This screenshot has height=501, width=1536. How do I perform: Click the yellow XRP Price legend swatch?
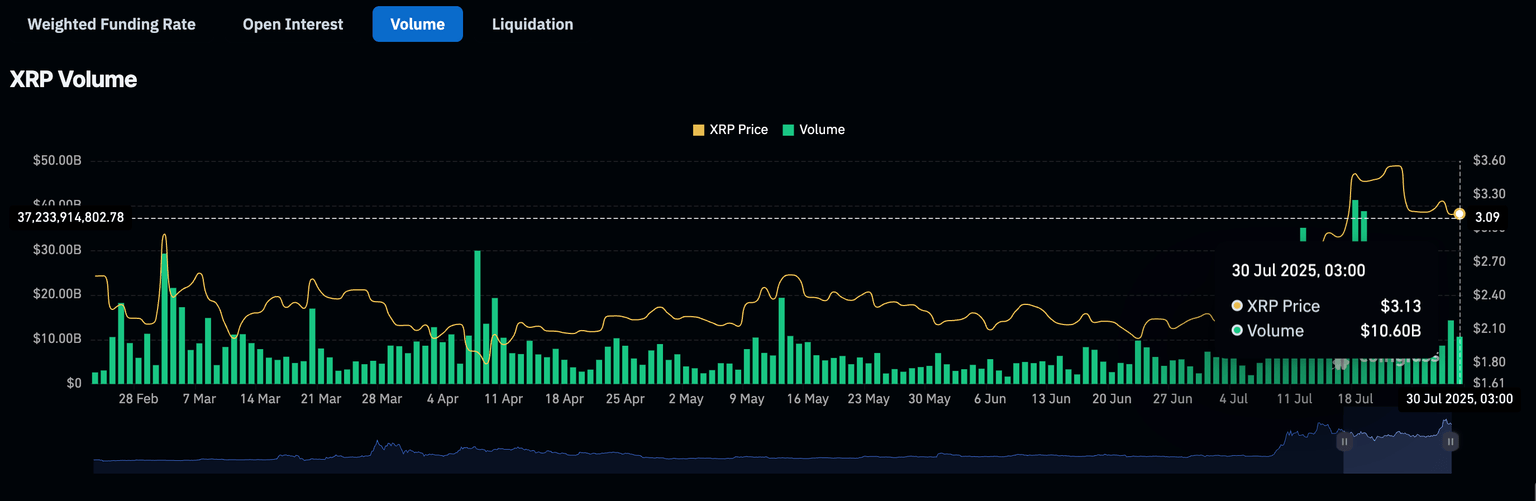pyautogui.click(x=699, y=130)
